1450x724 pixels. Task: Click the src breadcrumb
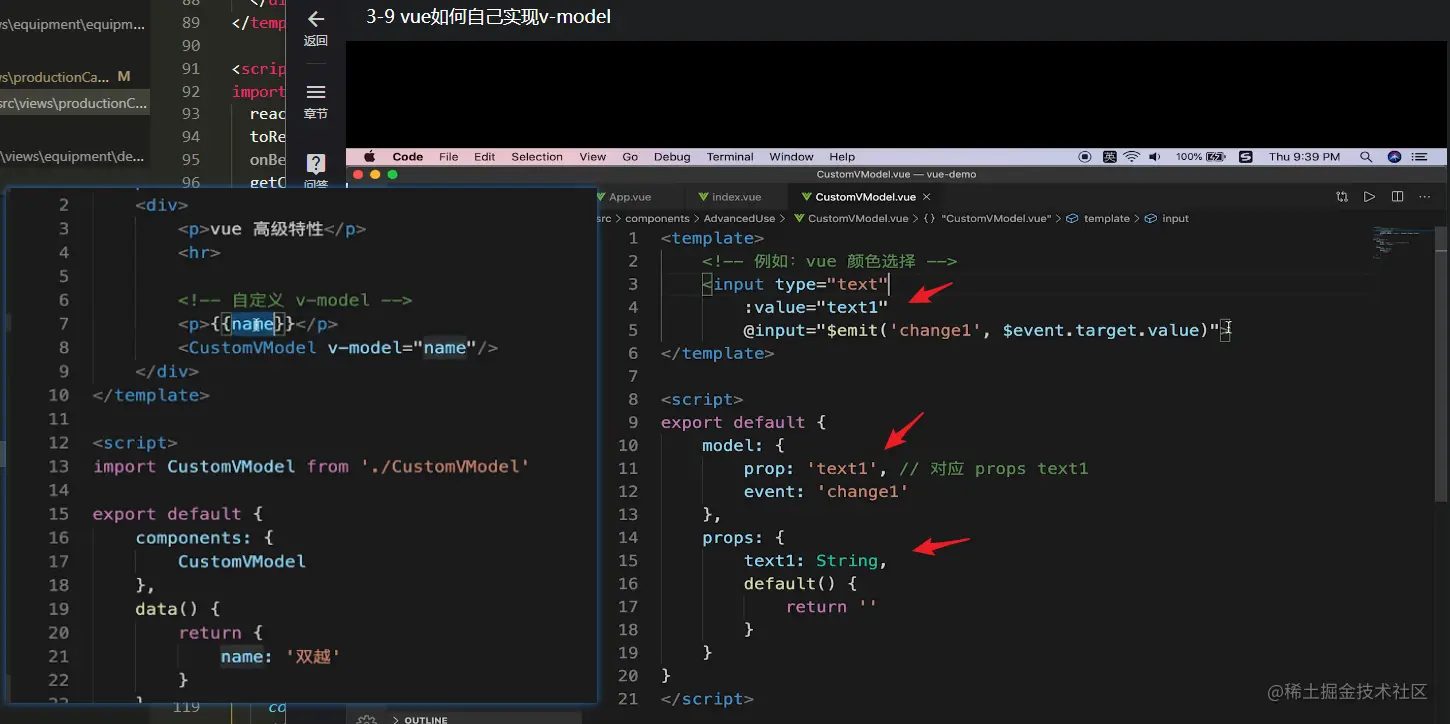tap(604, 218)
